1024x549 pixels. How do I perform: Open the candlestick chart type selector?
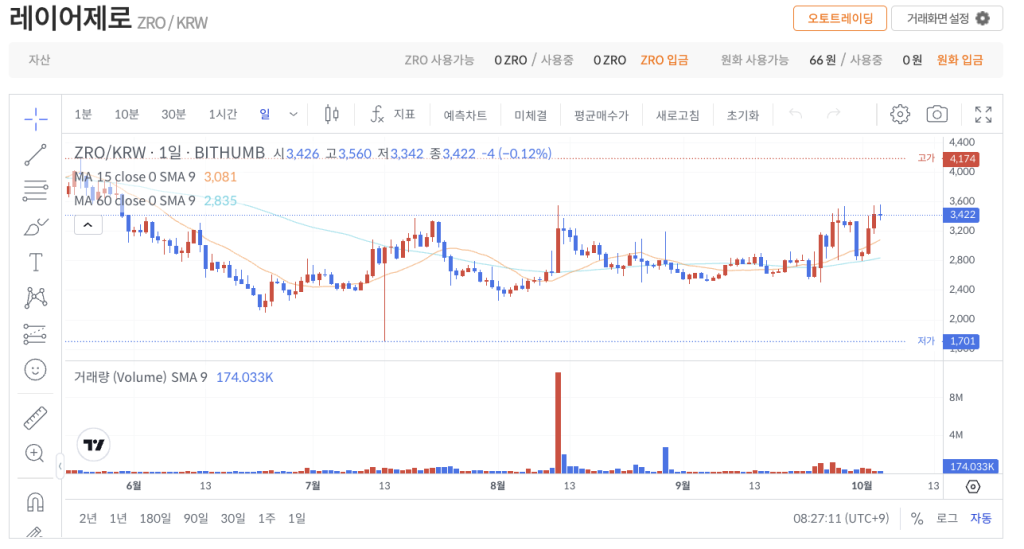point(333,114)
